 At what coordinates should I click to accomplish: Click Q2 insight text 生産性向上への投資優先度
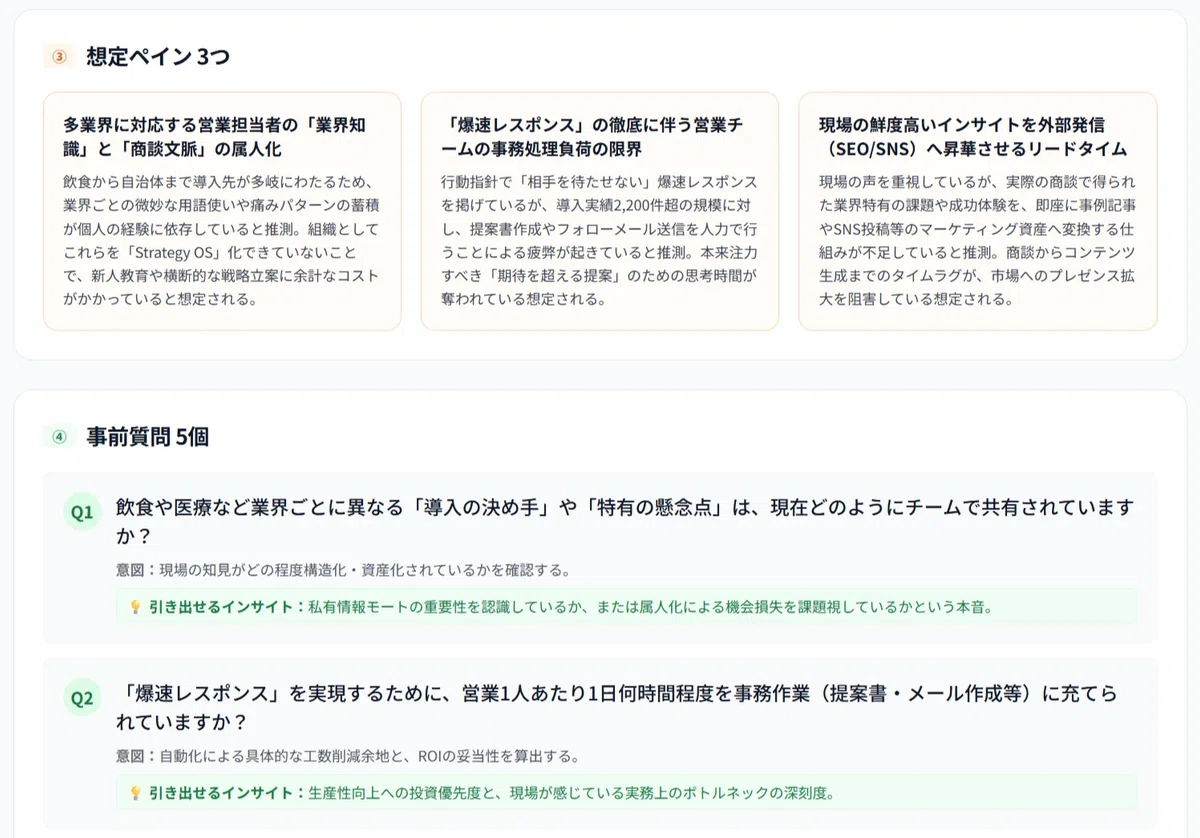(571, 793)
